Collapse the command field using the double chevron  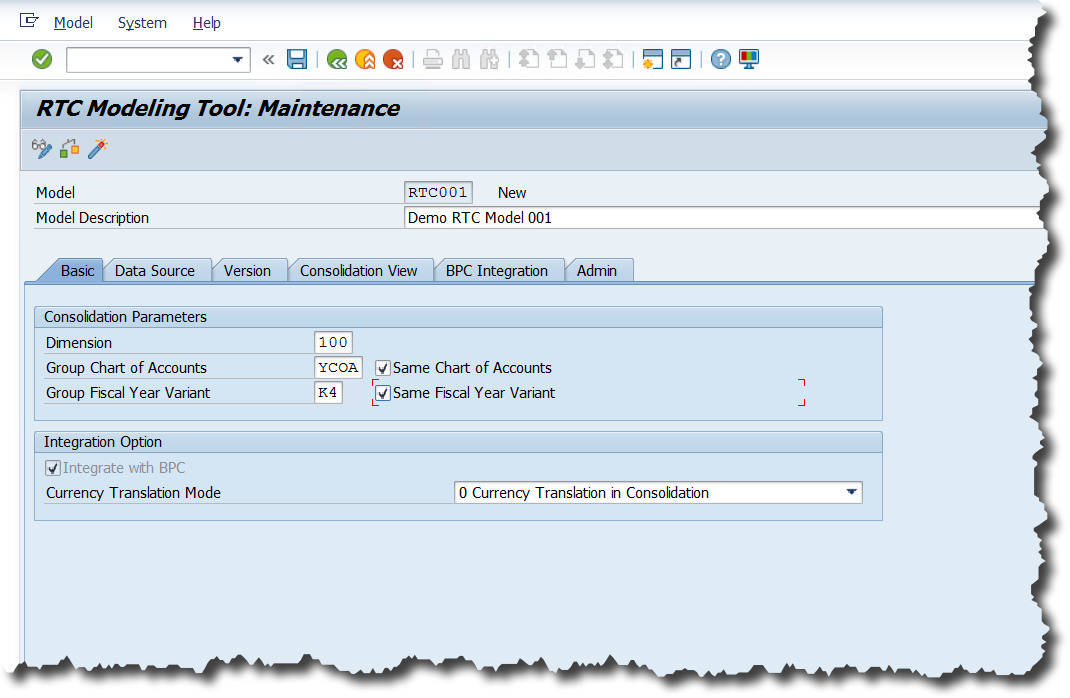pos(268,60)
